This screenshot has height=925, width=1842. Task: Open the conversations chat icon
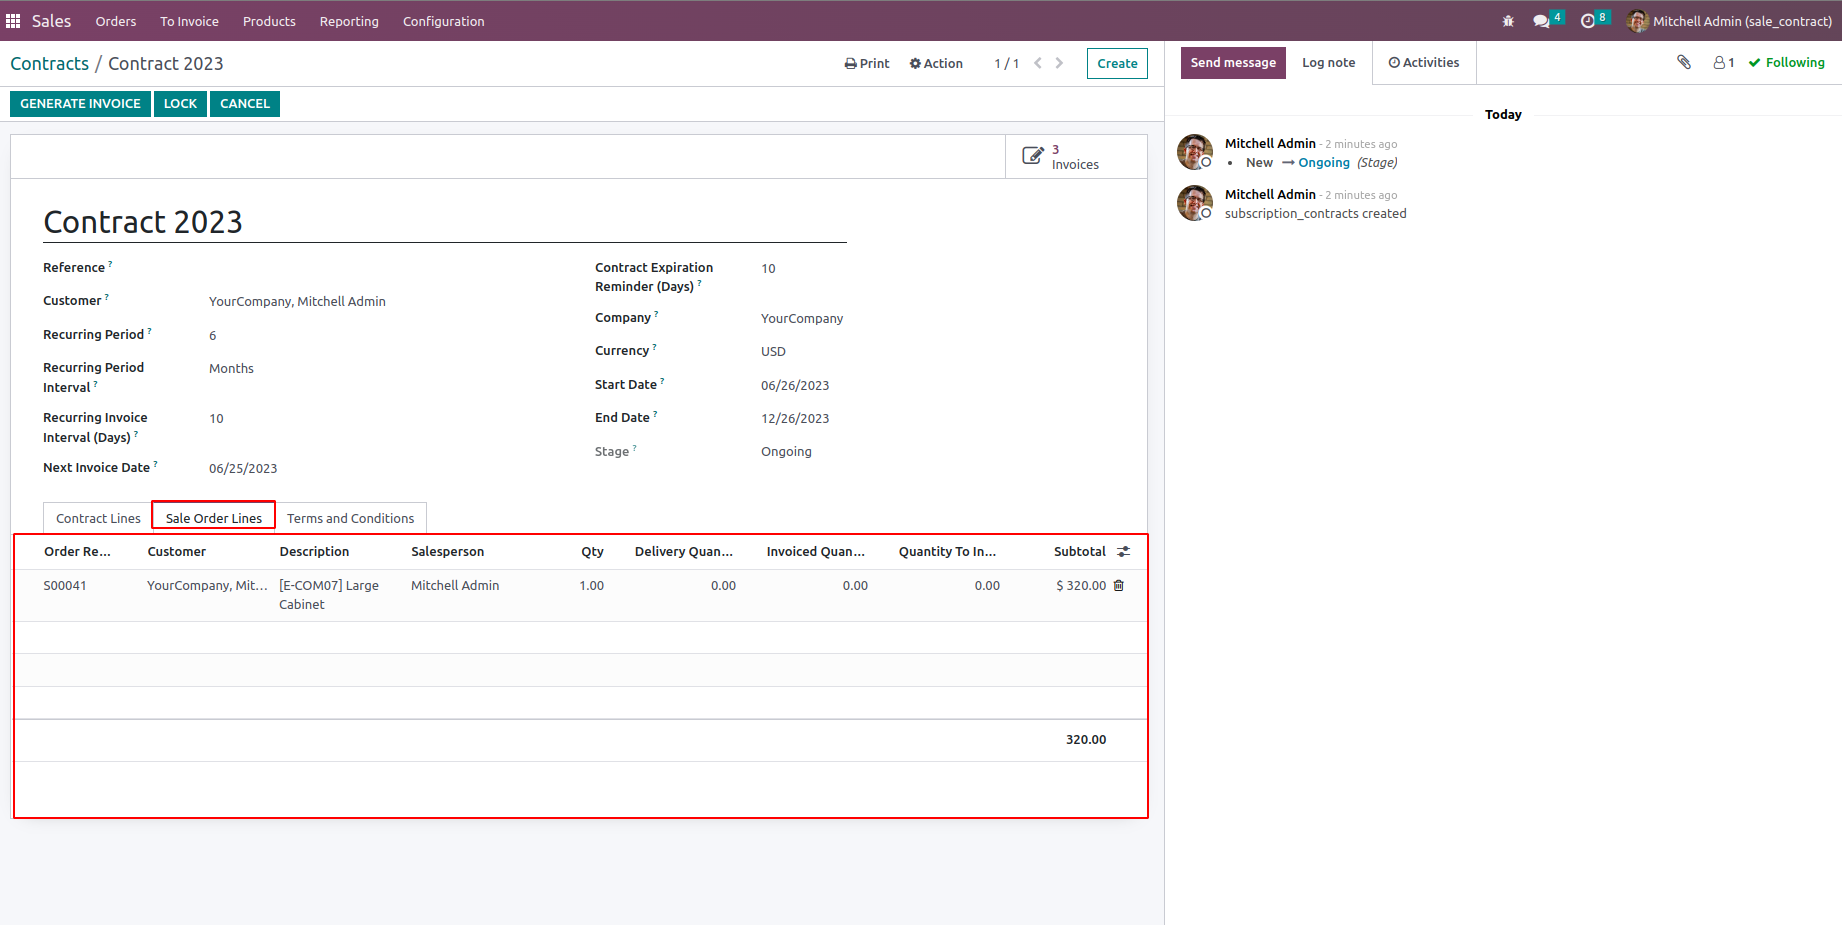(x=1541, y=21)
